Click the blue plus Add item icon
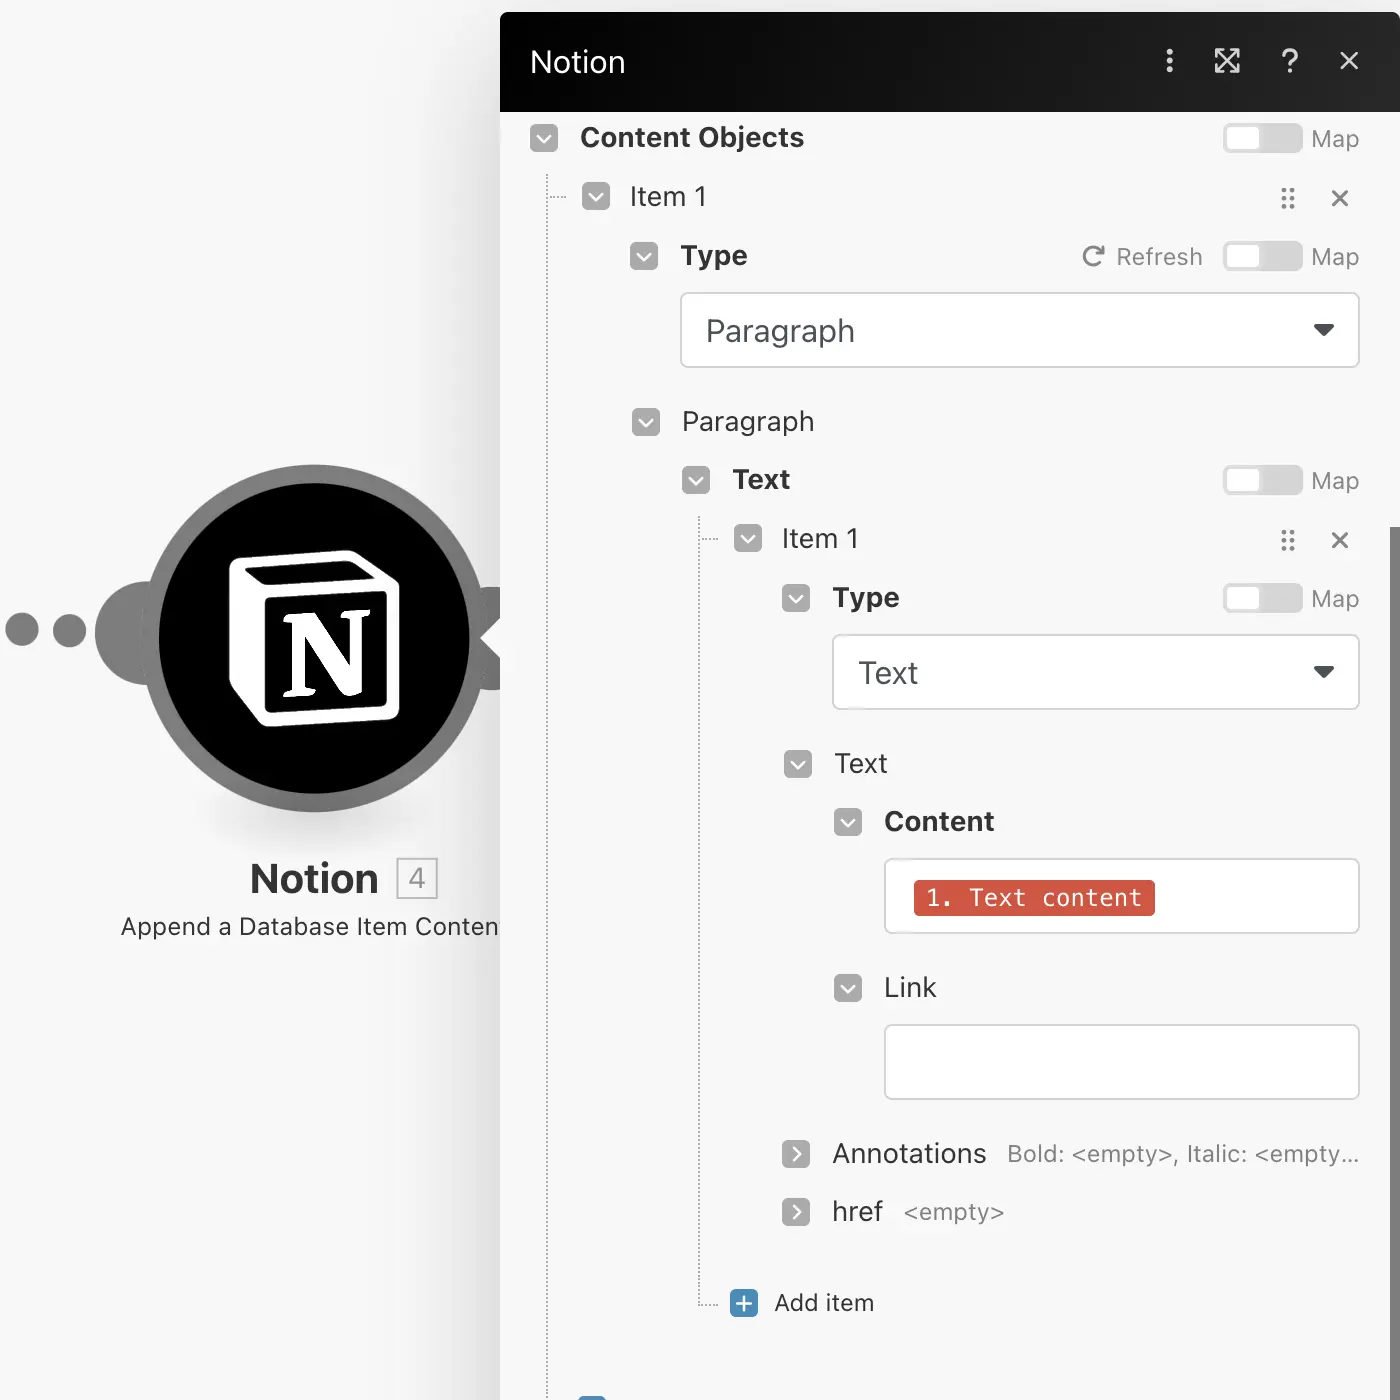Viewport: 1400px width, 1400px height. (x=744, y=1303)
